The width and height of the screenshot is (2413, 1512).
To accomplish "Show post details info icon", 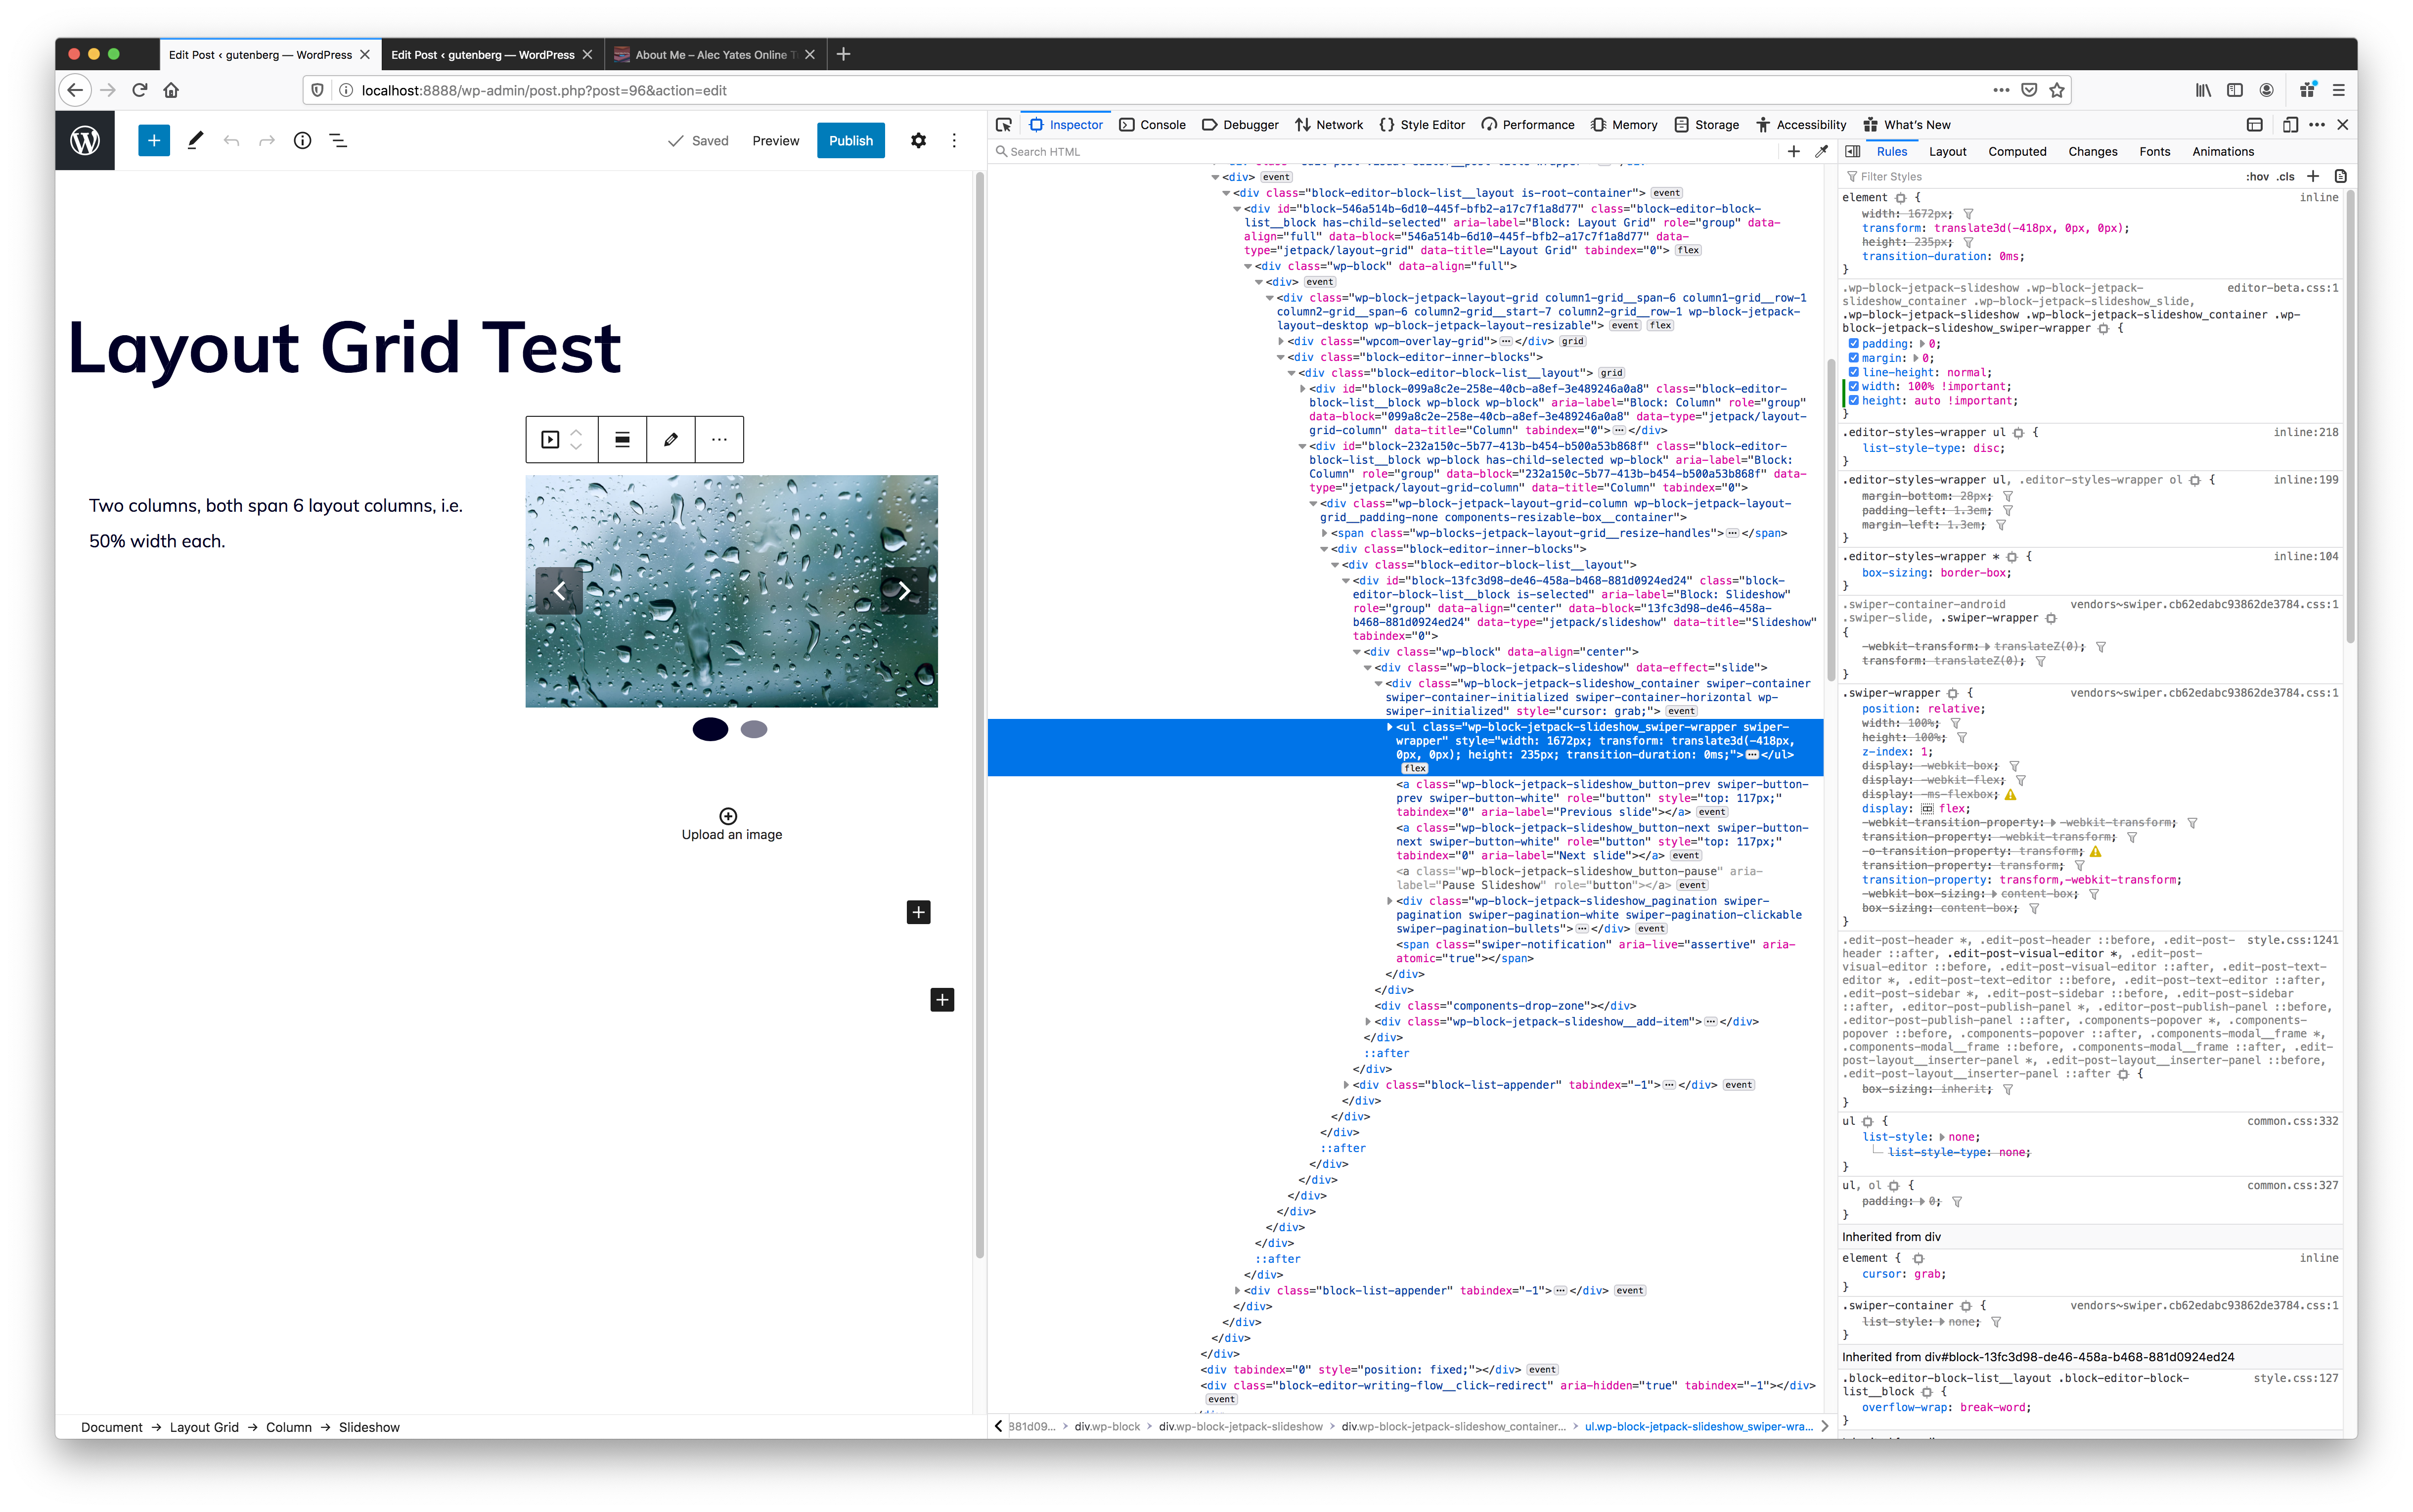I will (x=302, y=141).
